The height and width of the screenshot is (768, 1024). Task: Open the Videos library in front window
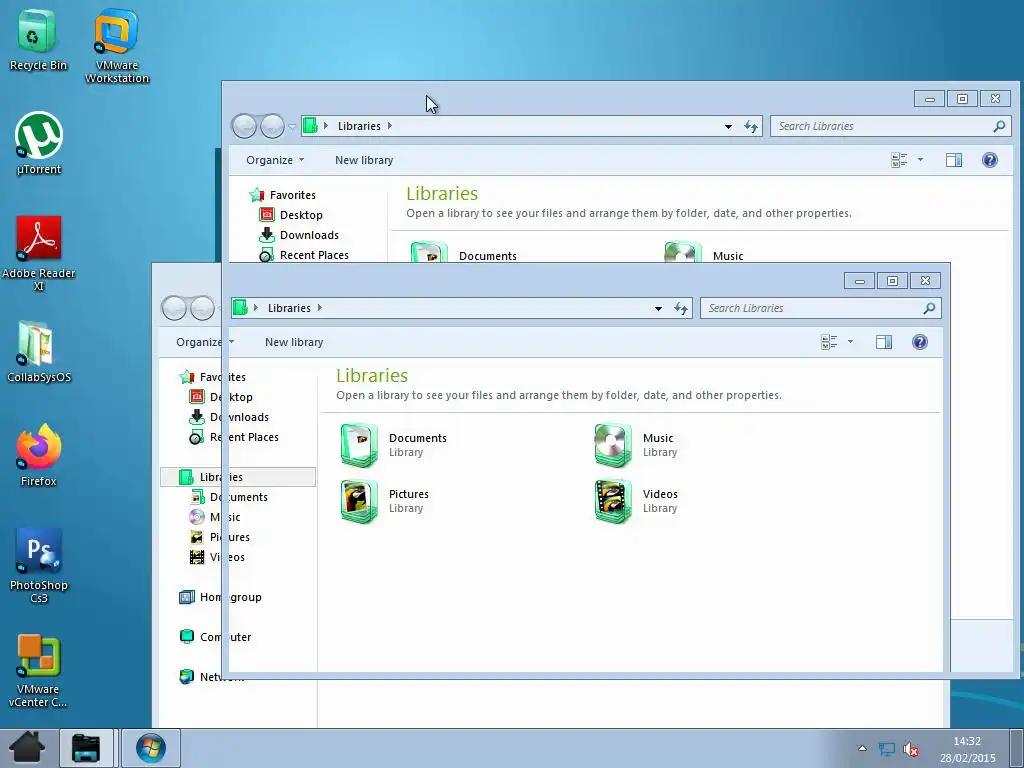pos(636,501)
